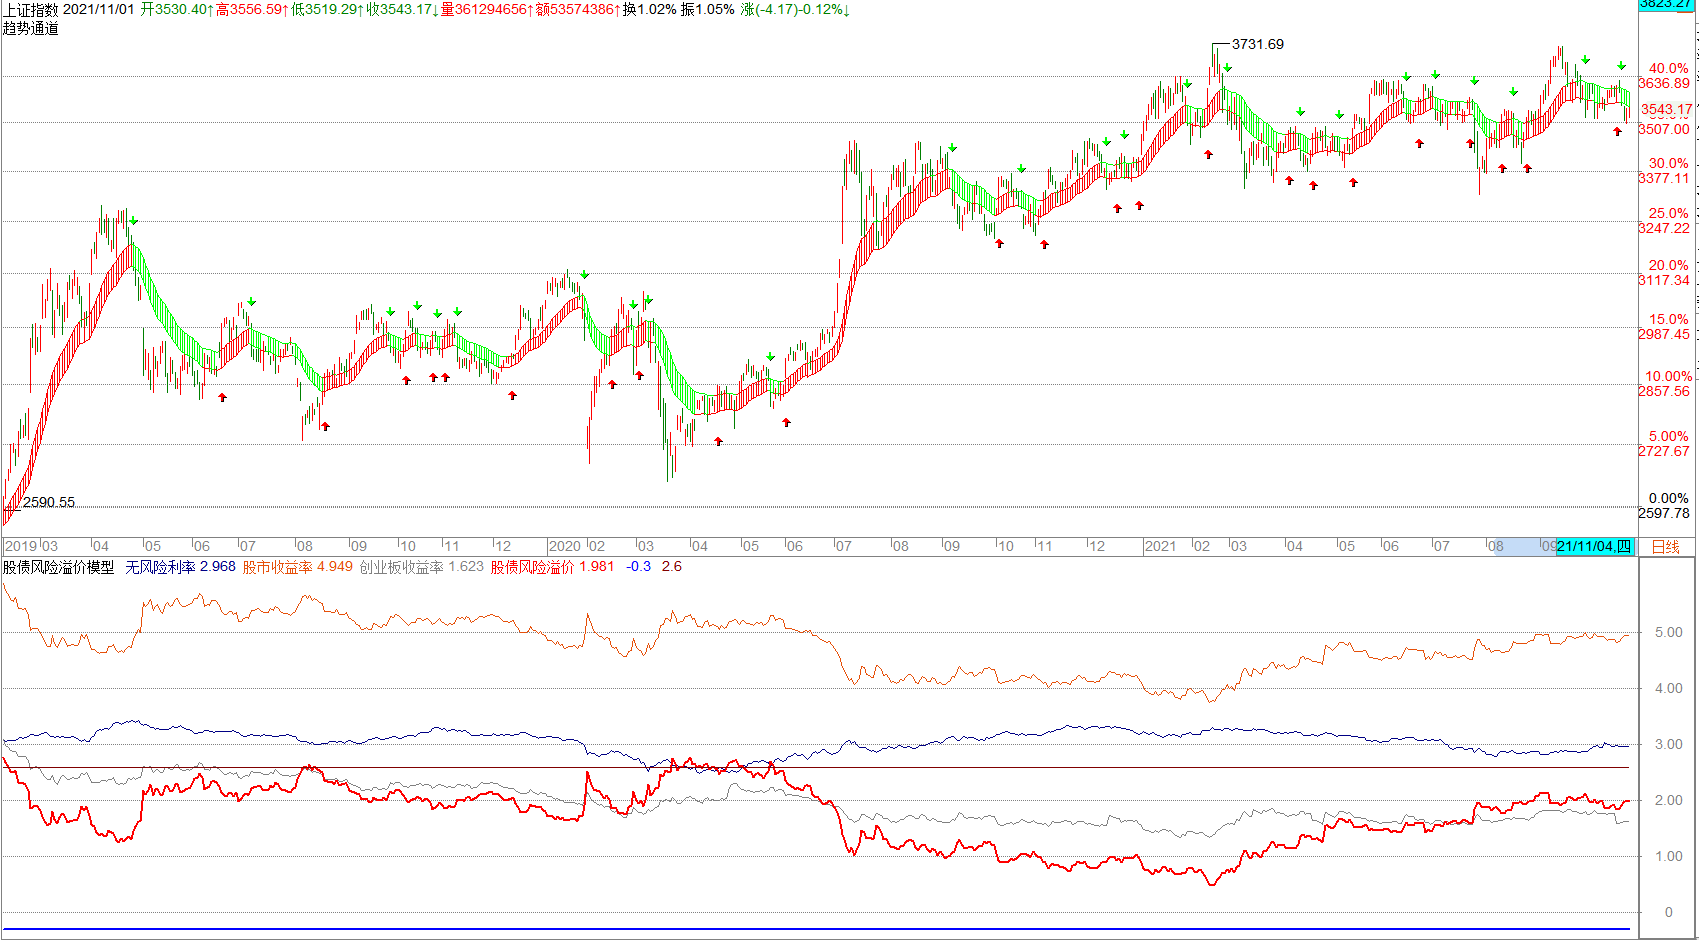Image resolution: width=1699 pixels, height=940 pixels.
Task: Open the 趋势通道 indicator label
Action: [x=31, y=28]
